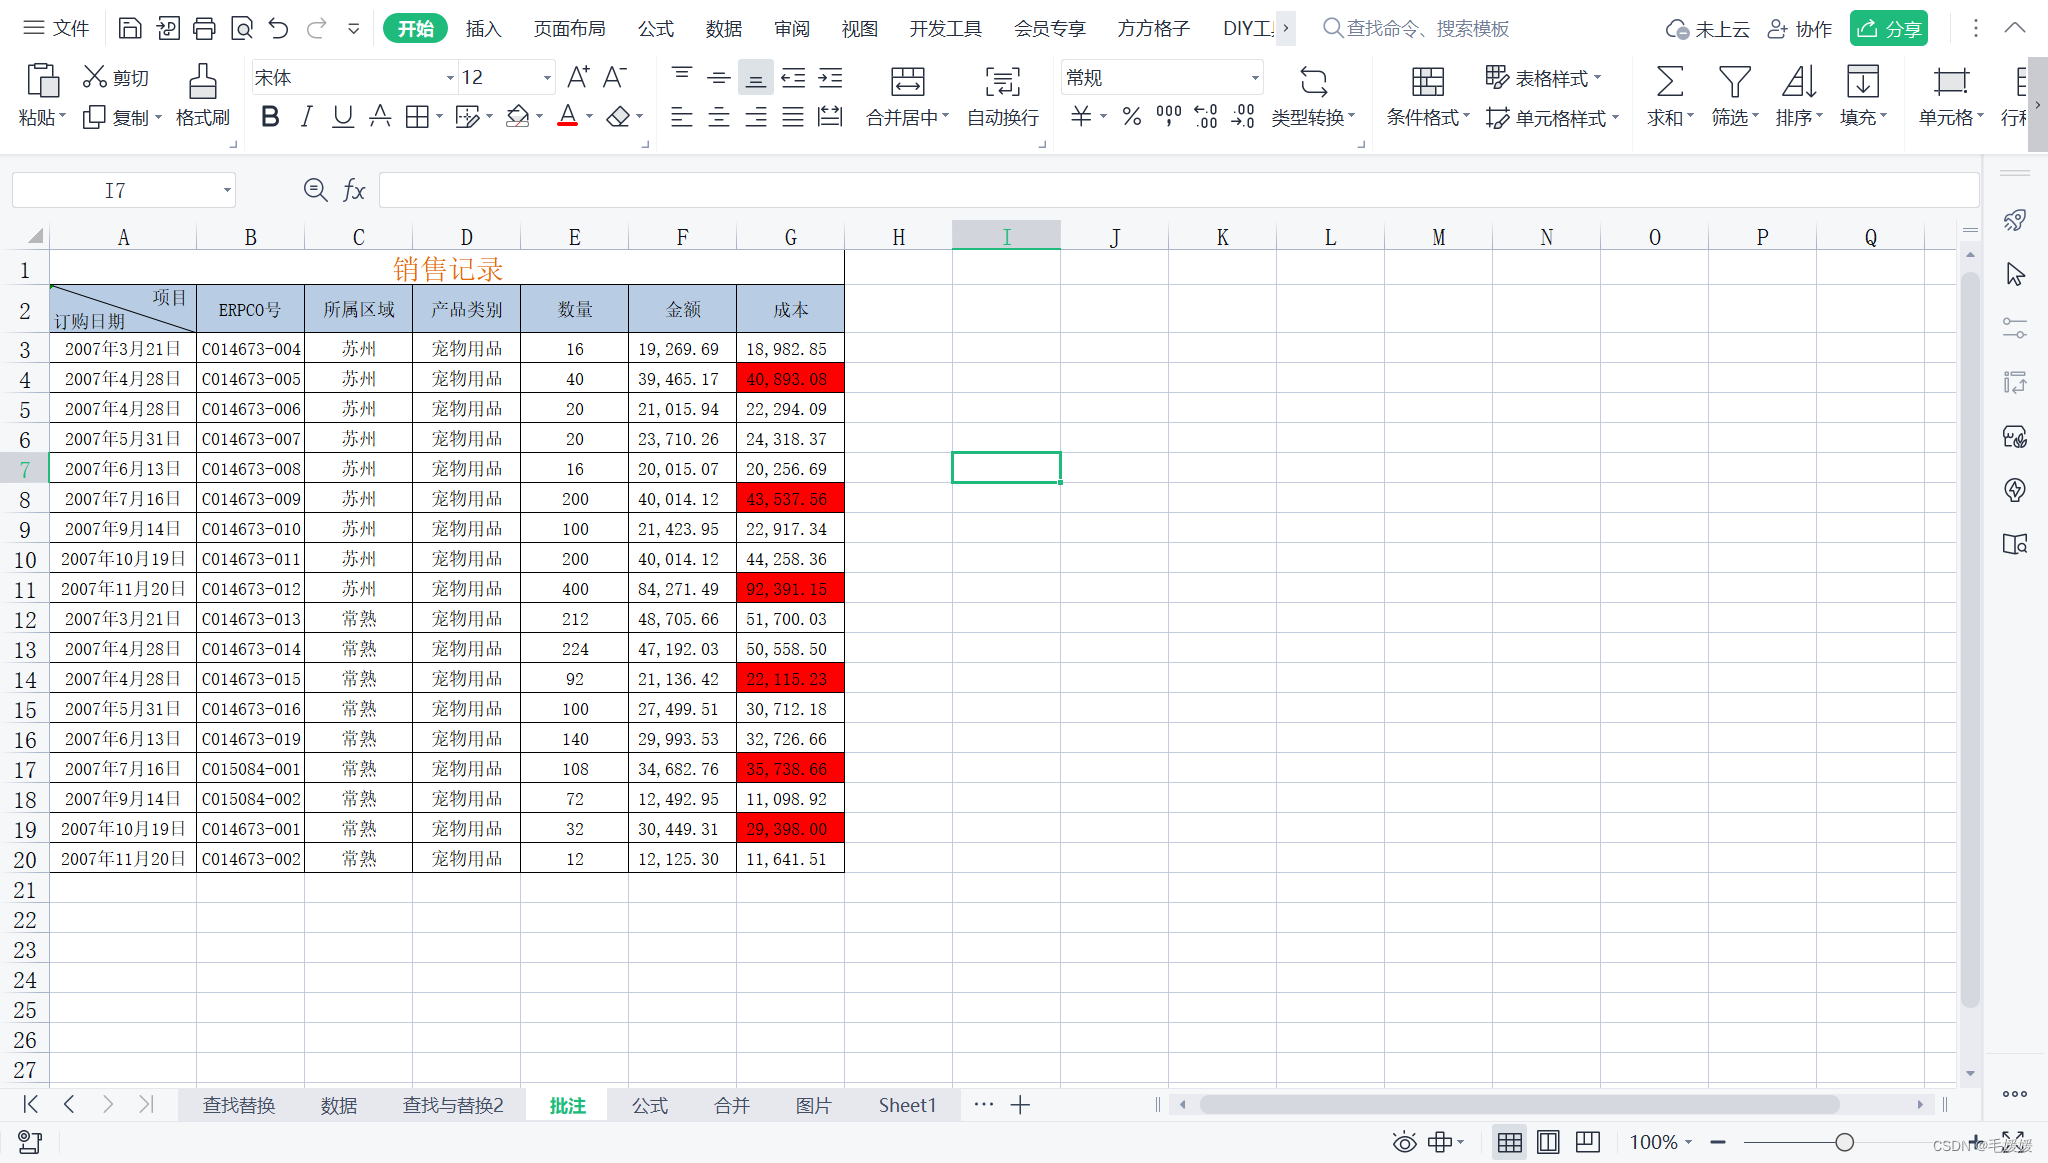The image size is (2048, 1163).
Task: Click the red cell 40,893.08
Action: pos(790,379)
